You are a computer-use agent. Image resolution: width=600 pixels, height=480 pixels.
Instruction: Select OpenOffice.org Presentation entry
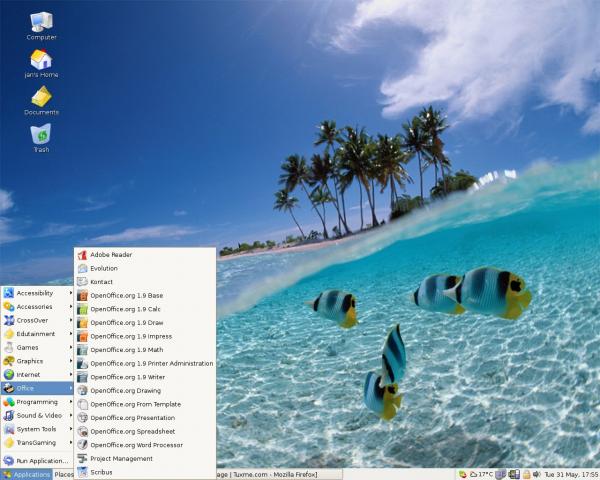pos(145,418)
